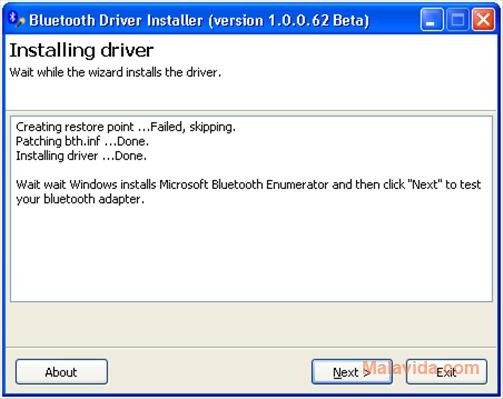Select the 'Installing driver ...Done.' log line
Screen dimensions: 503x399
click(81, 156)
